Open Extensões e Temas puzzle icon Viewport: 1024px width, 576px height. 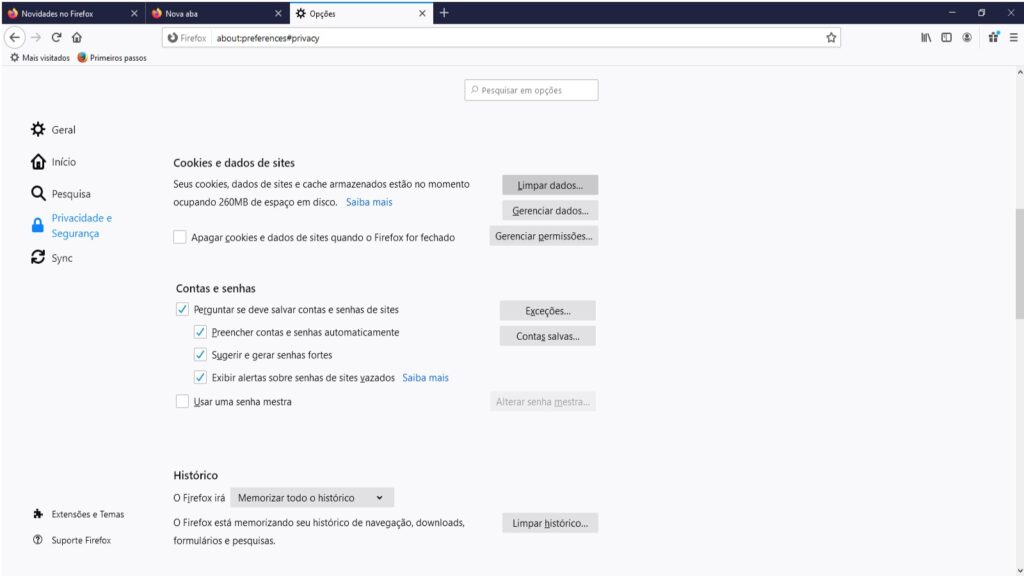click(x=38, y=514)
